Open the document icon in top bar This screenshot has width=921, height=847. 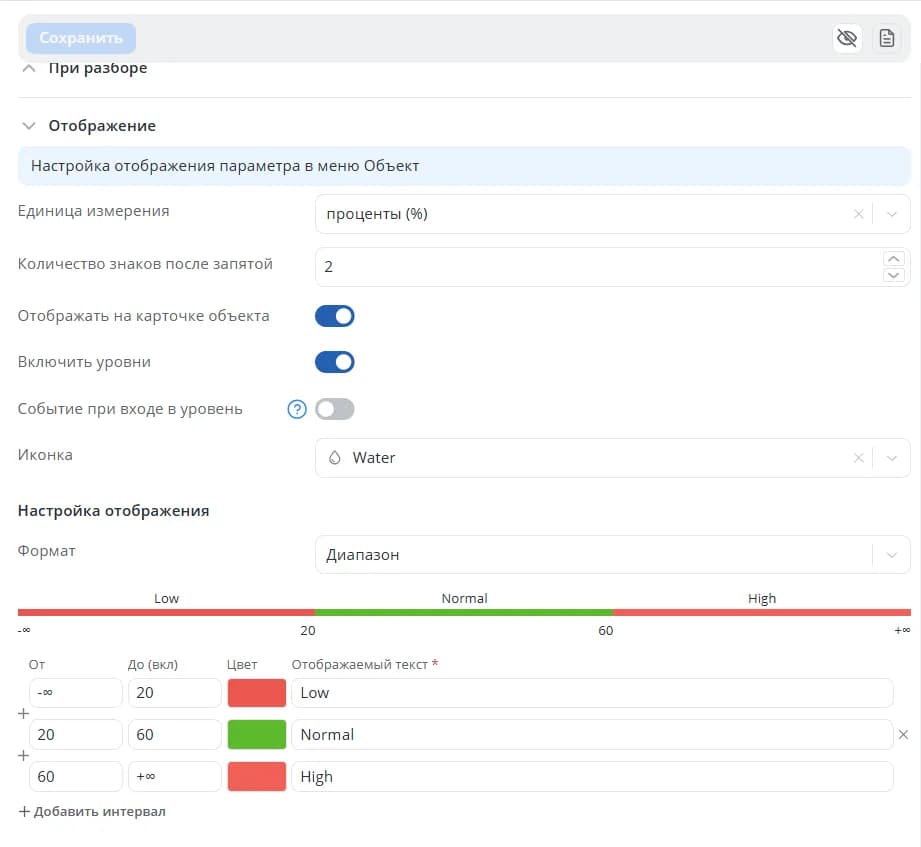pos(886,38)
